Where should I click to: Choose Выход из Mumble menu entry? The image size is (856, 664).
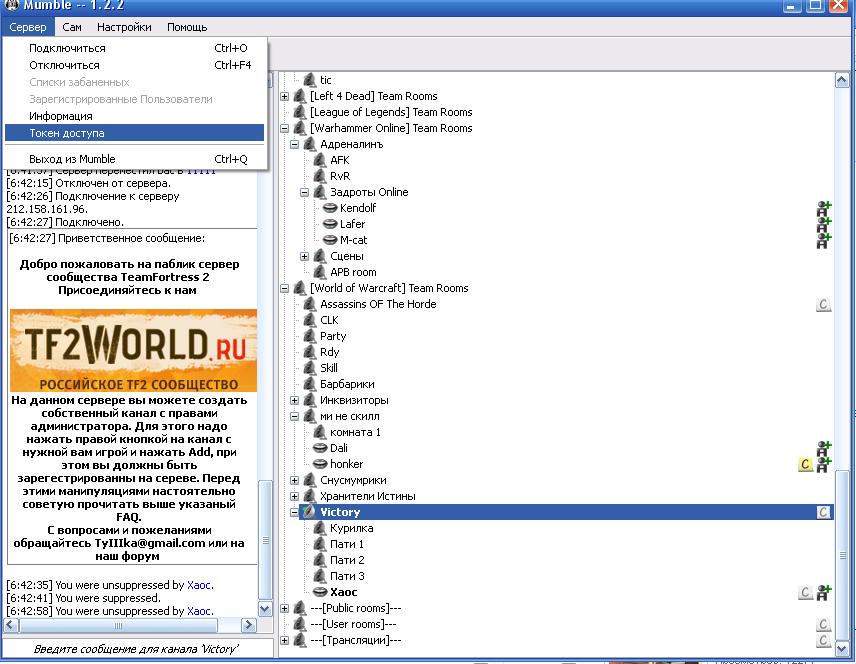pos(134,159)
